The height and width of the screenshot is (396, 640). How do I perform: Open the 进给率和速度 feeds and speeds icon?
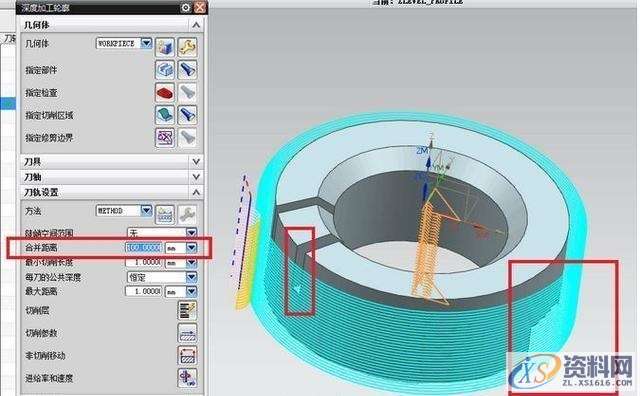[187, 378]
